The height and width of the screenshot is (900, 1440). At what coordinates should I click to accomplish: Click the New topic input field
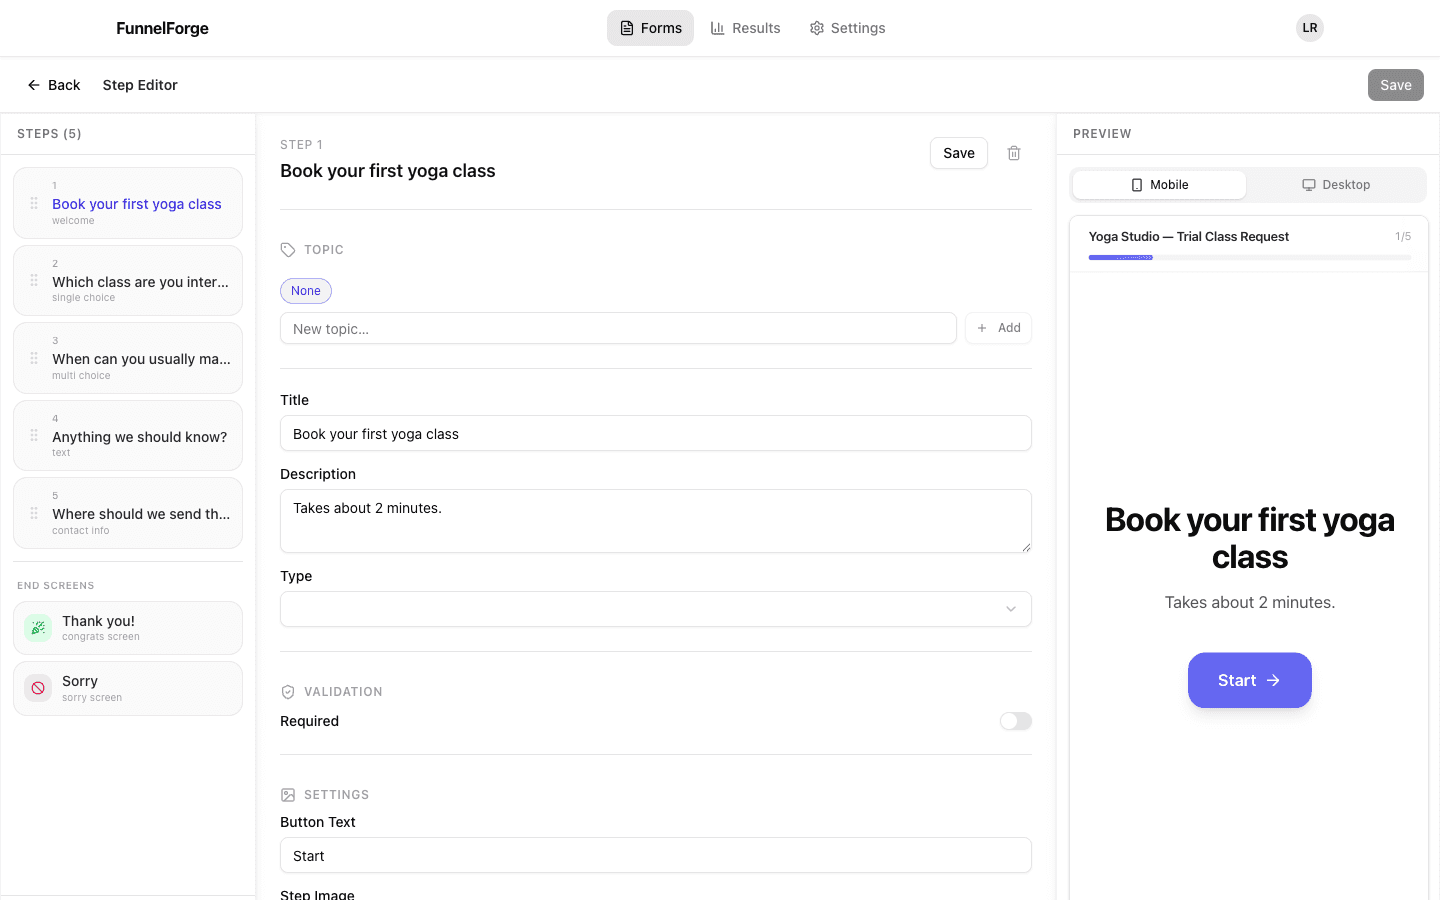(618, 328)
